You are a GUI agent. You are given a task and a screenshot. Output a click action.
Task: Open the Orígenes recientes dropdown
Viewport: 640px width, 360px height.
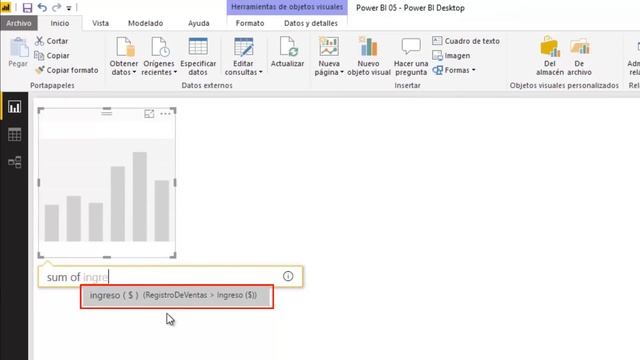tap(159, 56)
